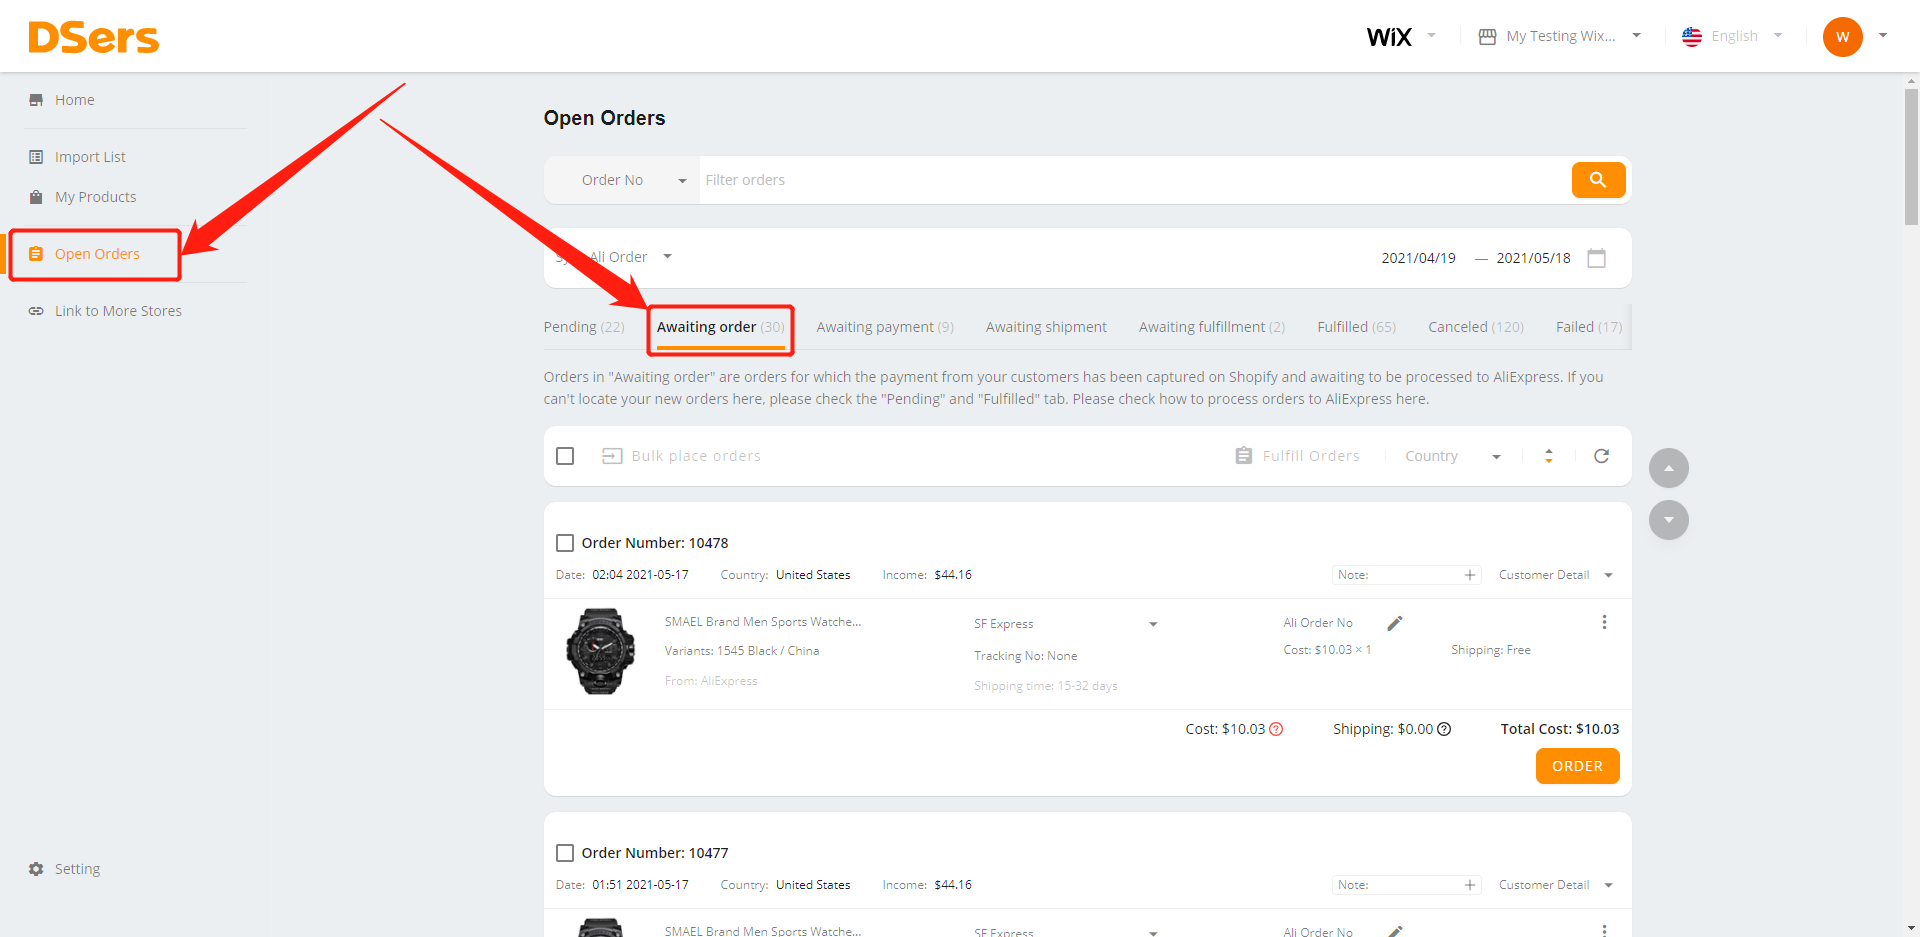The height and width of the screenshot is (937, 1920).
Task: Open Open Orders in the sidebar
Action: tap(97, 254)
